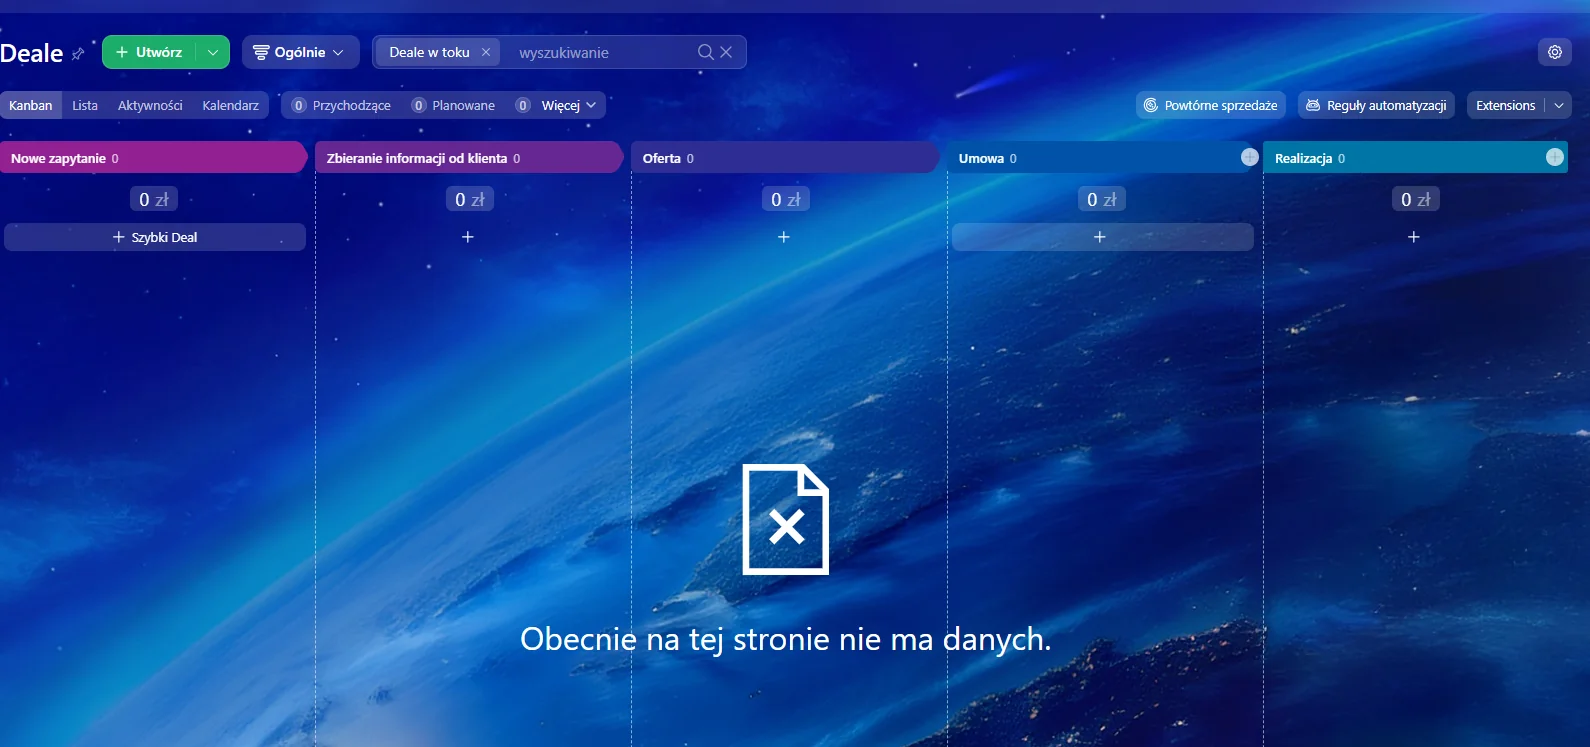
Task: Add deal in Umowa column via plus
Action: pos(1102,237)
